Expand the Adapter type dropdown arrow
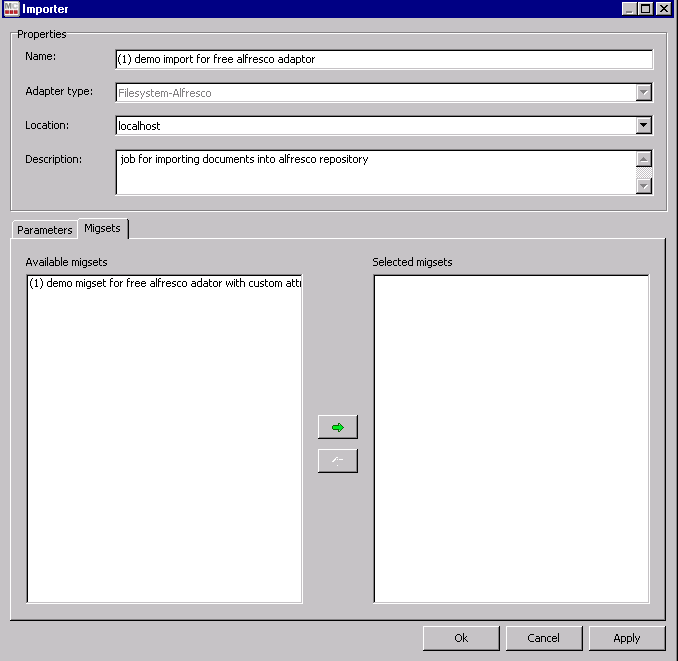 point(644,93)
